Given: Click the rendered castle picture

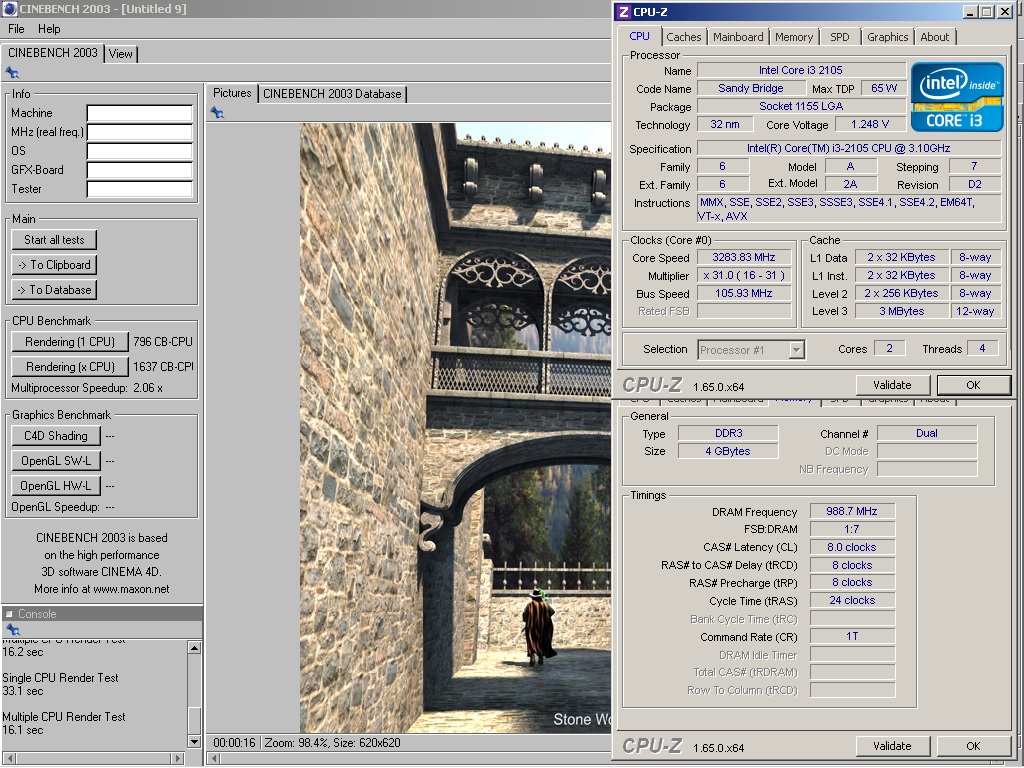Looking at the screenshot, I should (455, 428).
